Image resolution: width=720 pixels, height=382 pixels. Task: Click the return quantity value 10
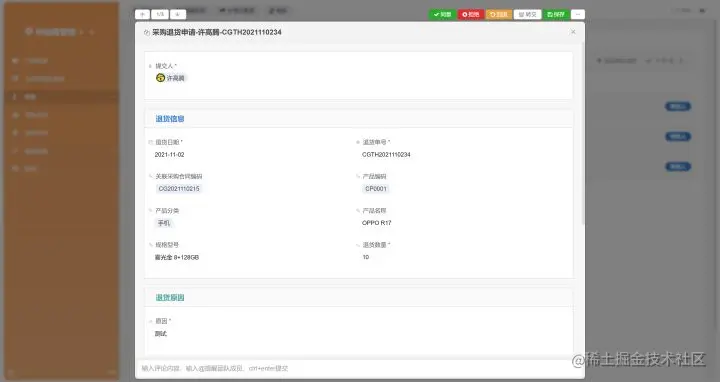[366, 257]
